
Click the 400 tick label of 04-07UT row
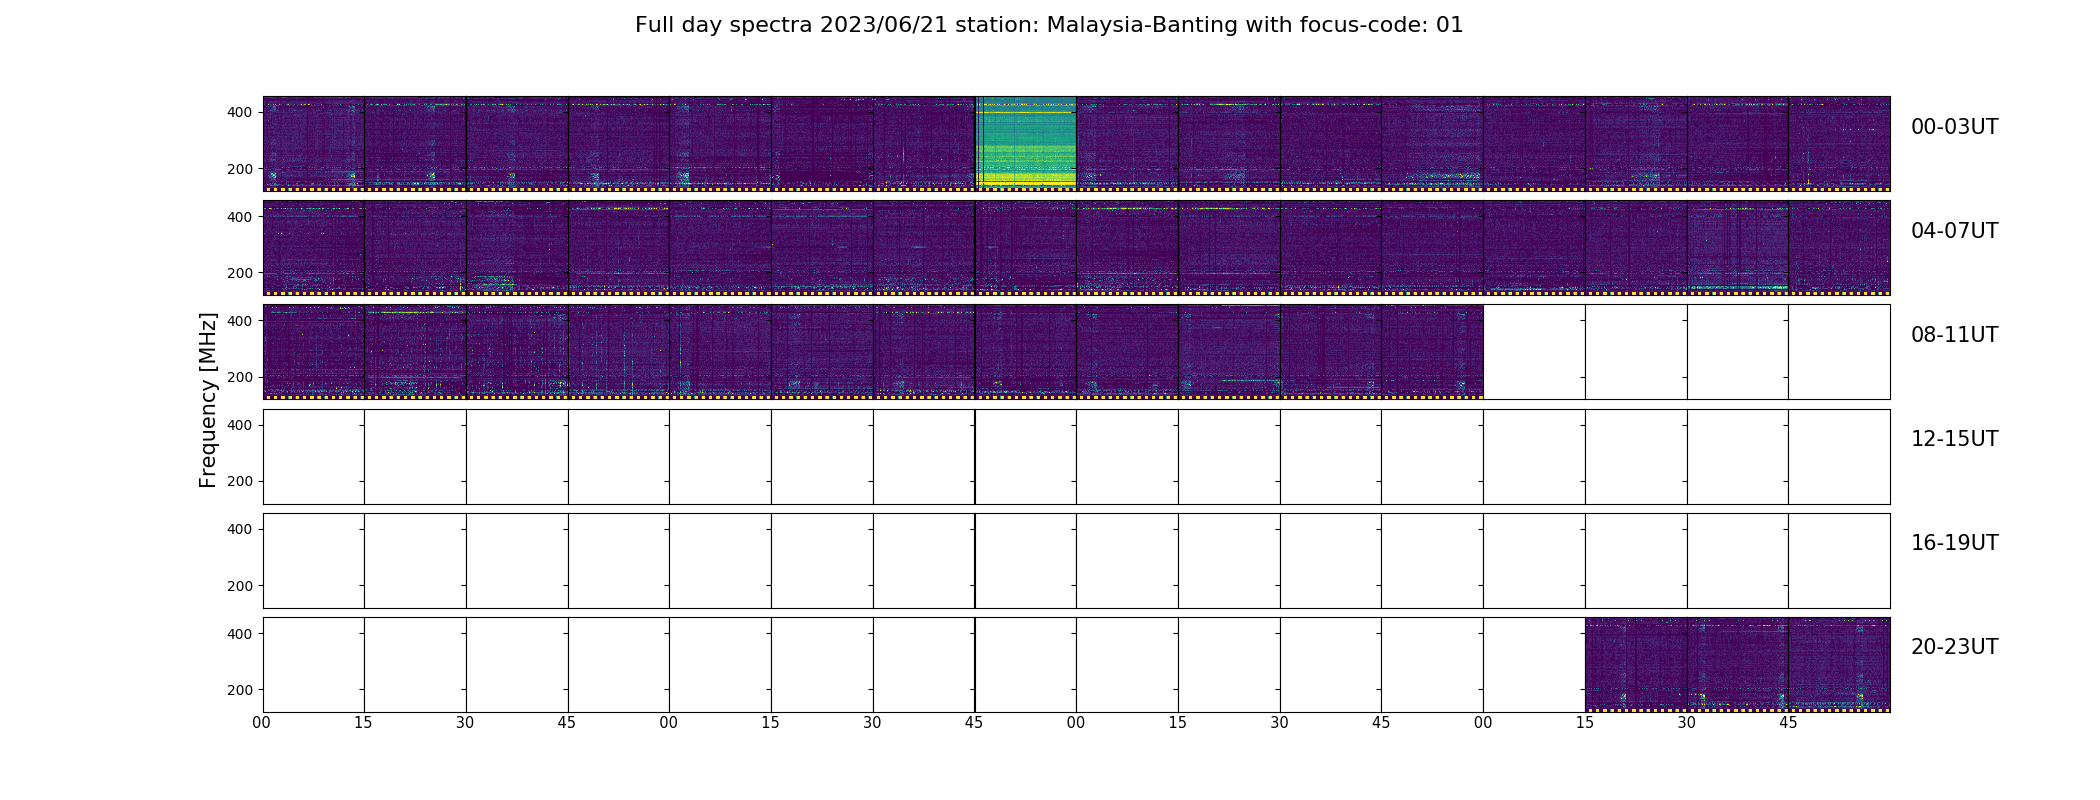coord(240,216)
